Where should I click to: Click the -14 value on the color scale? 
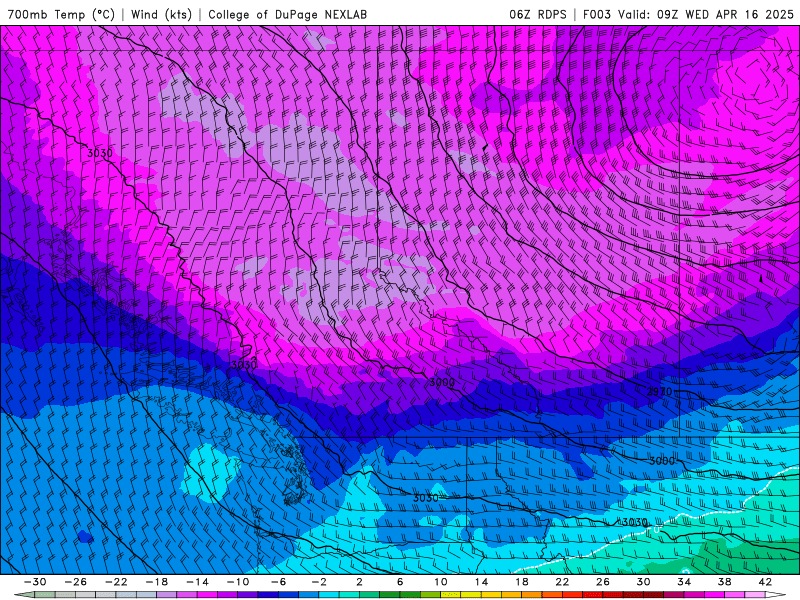pyautogui.click(x=197, y=582)
